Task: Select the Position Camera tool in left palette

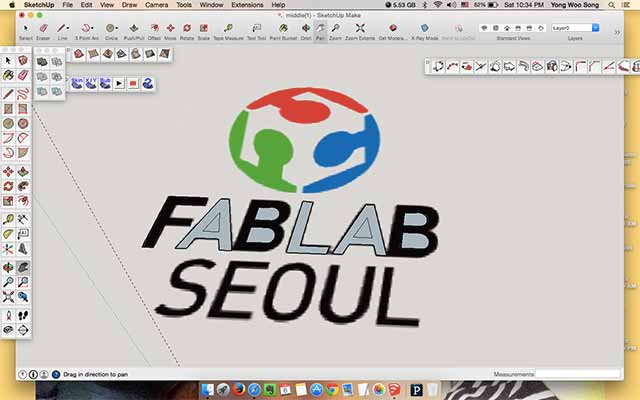Action: pos(8,315)
